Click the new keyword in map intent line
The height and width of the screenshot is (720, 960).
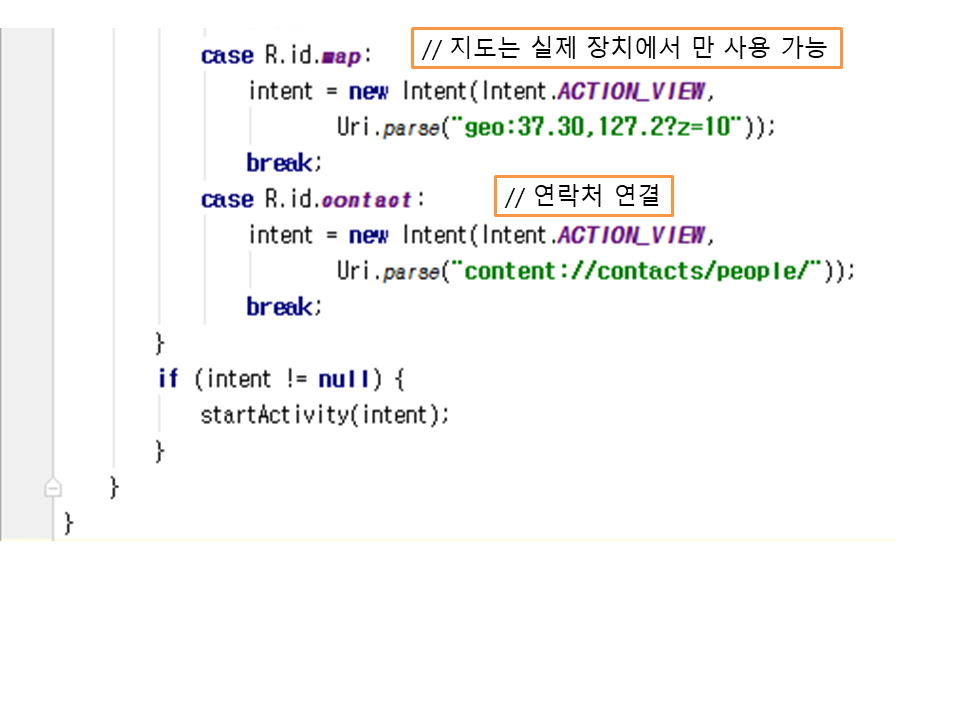(x=368, y=92)
